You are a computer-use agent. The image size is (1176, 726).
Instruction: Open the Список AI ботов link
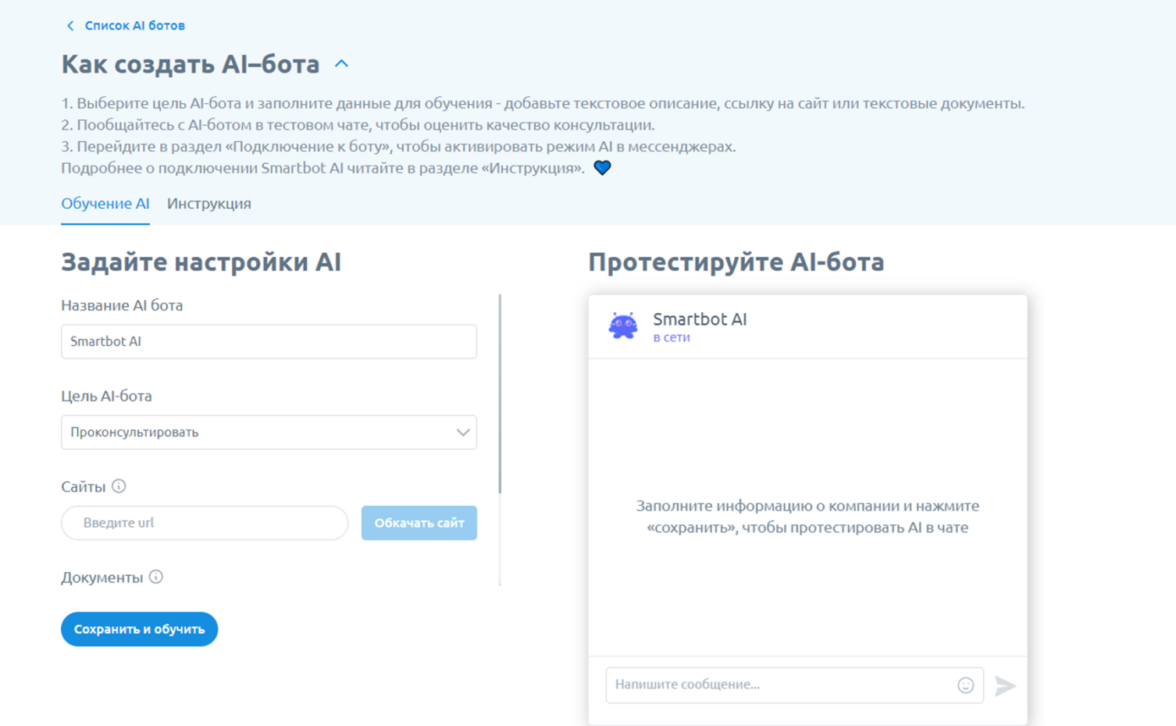(134, 26)
